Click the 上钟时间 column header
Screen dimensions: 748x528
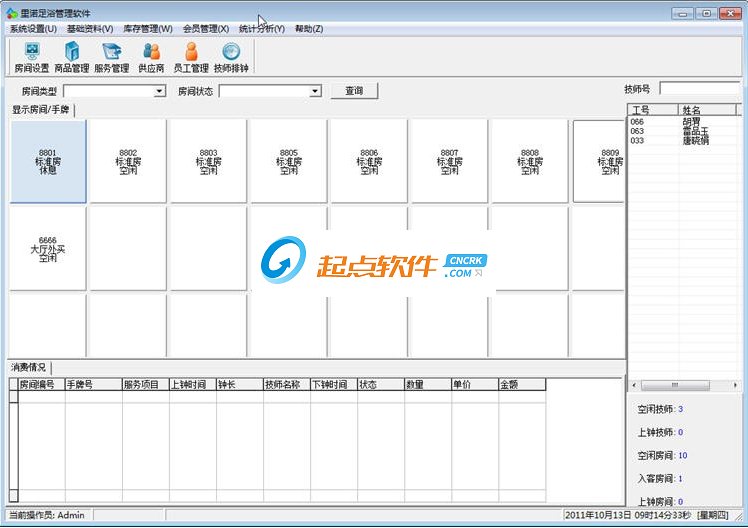(193, 384)
